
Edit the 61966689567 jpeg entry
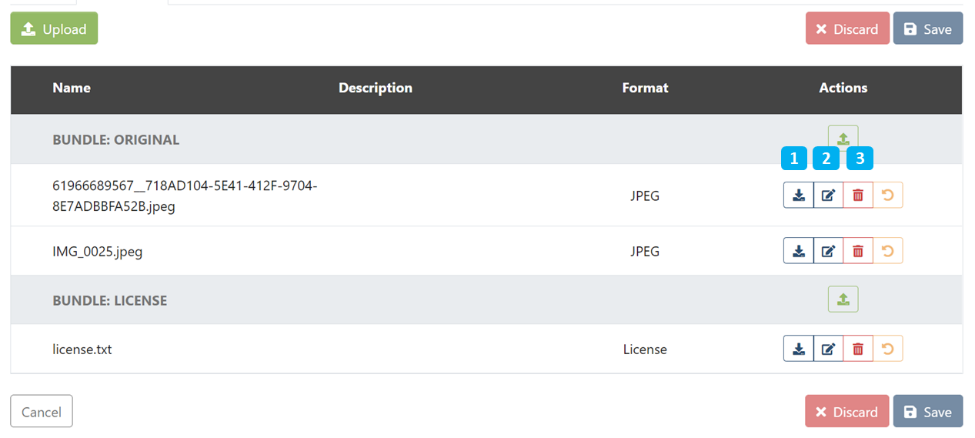point(828,195)
